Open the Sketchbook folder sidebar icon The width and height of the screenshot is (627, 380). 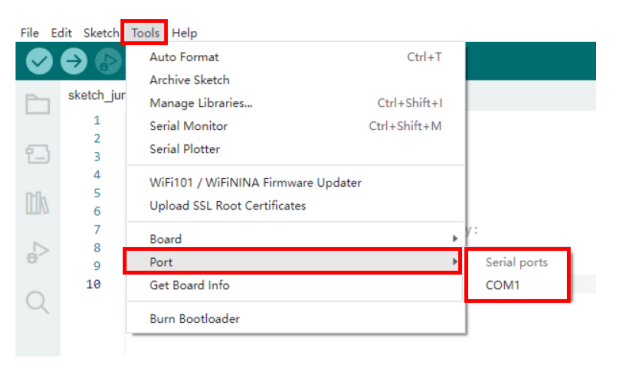tap(38, 104)
